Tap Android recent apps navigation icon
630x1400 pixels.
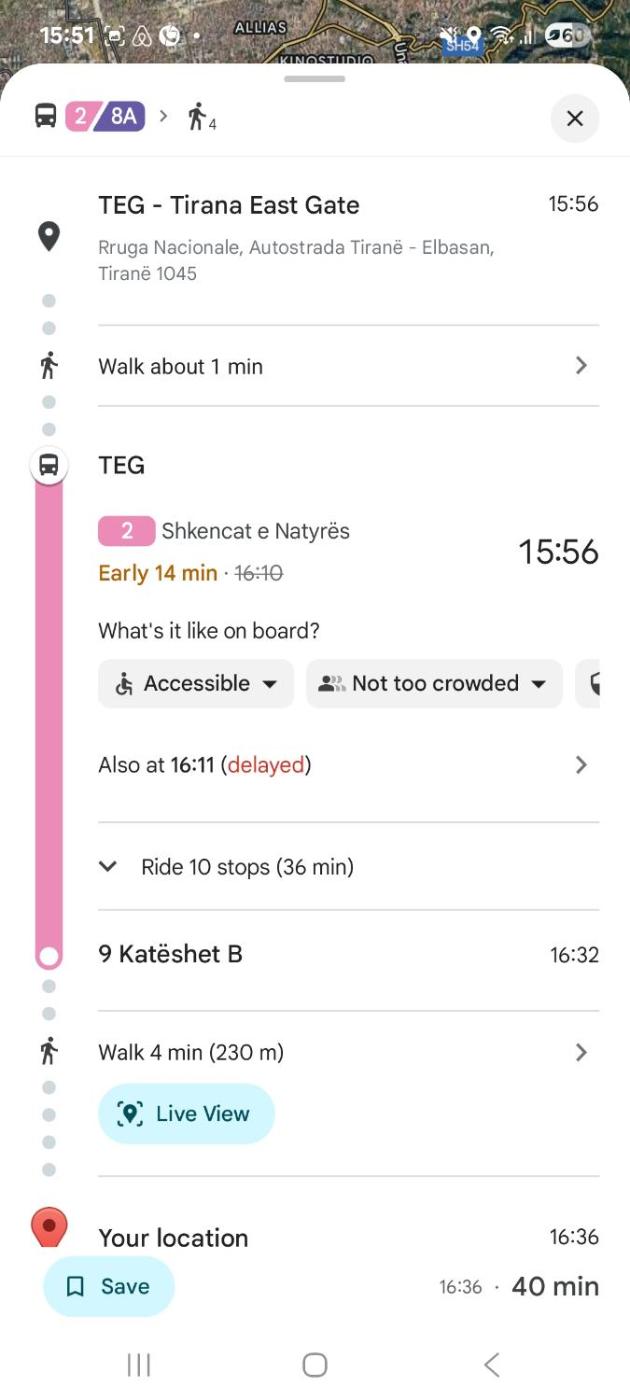[x=139, y=1365]
